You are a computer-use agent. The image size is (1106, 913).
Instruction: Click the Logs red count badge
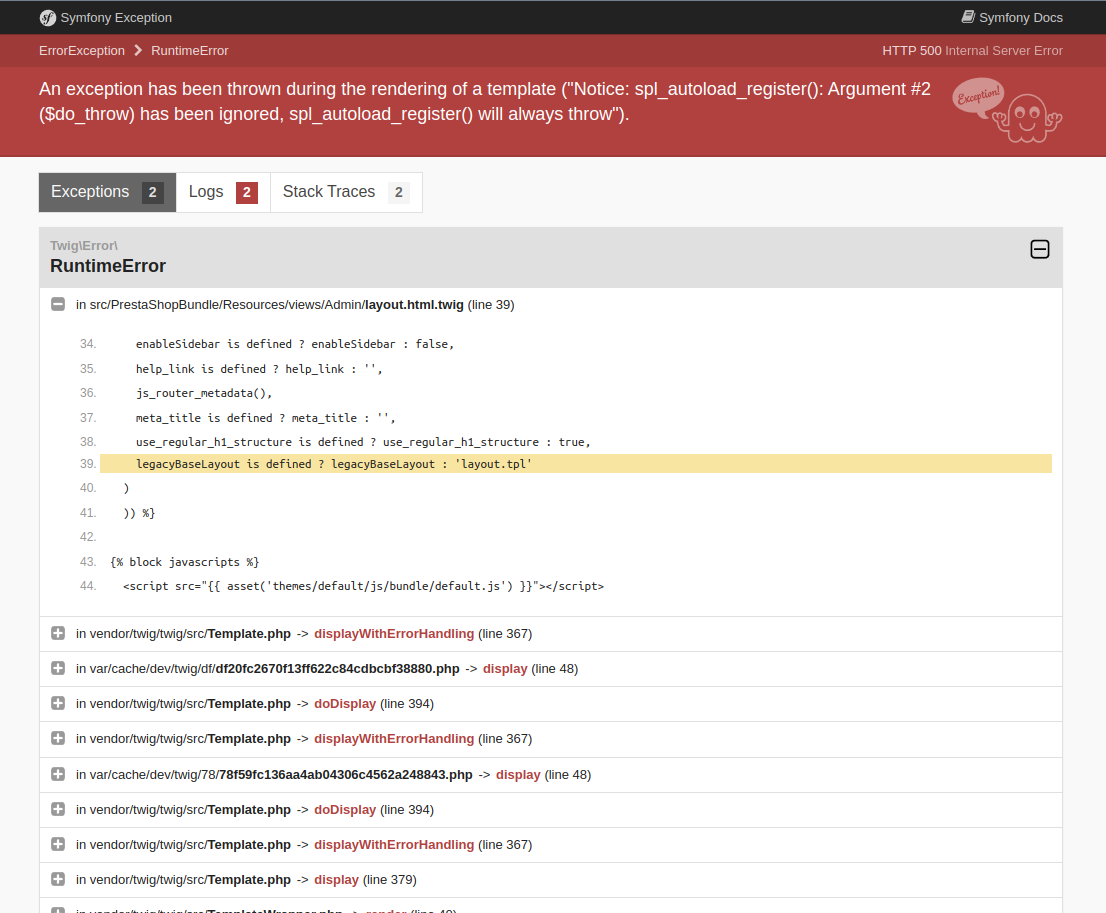247,193
